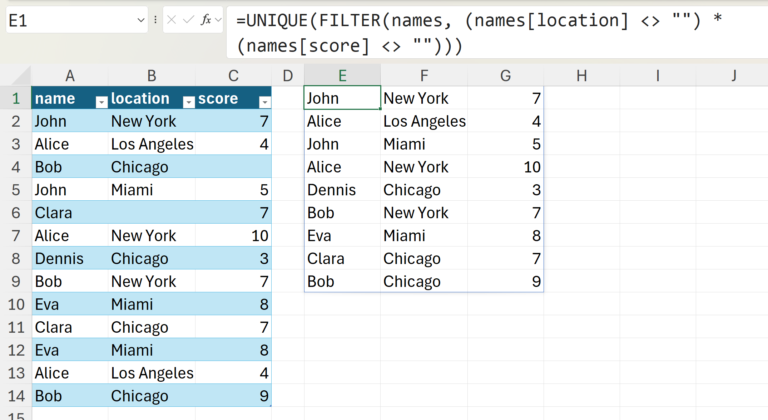Expand the Name Box dropdown arrow
Screen dimensions: 768x420
click(x=141, y=20)
